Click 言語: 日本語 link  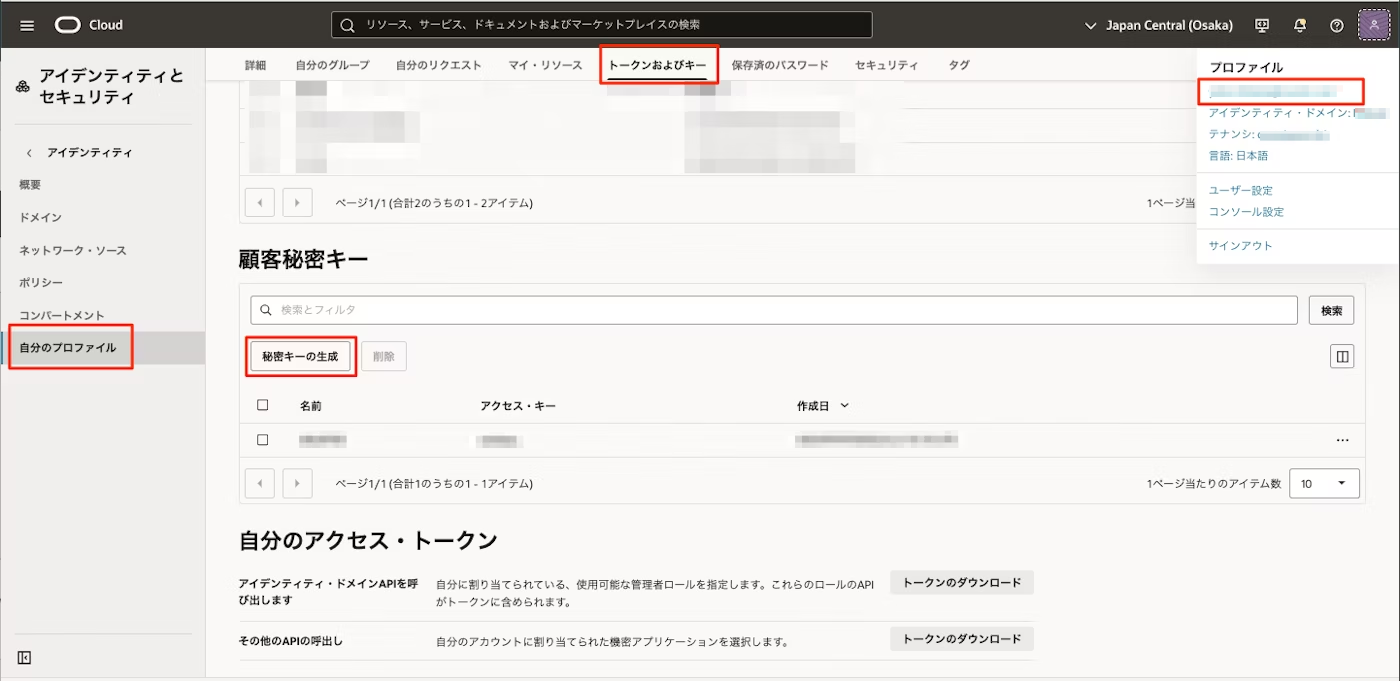coord(1238,156)
